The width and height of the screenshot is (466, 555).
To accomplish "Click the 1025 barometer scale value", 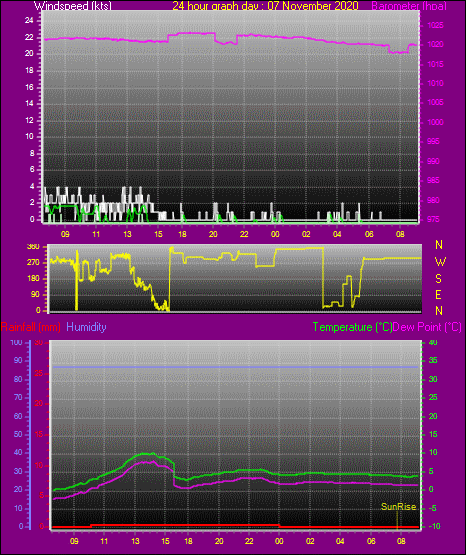I will 435,25.
